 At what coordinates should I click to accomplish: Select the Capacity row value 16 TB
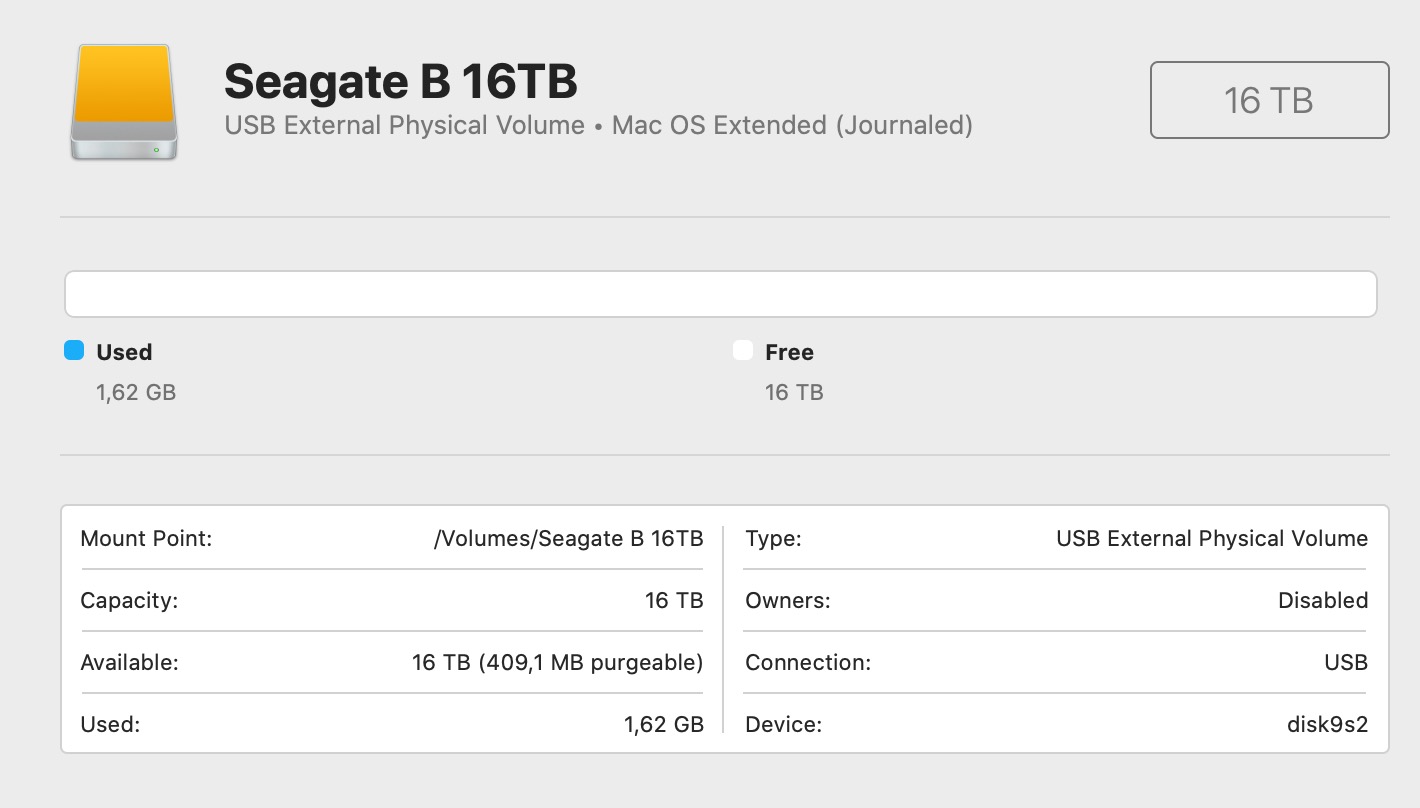coord(674,601)
